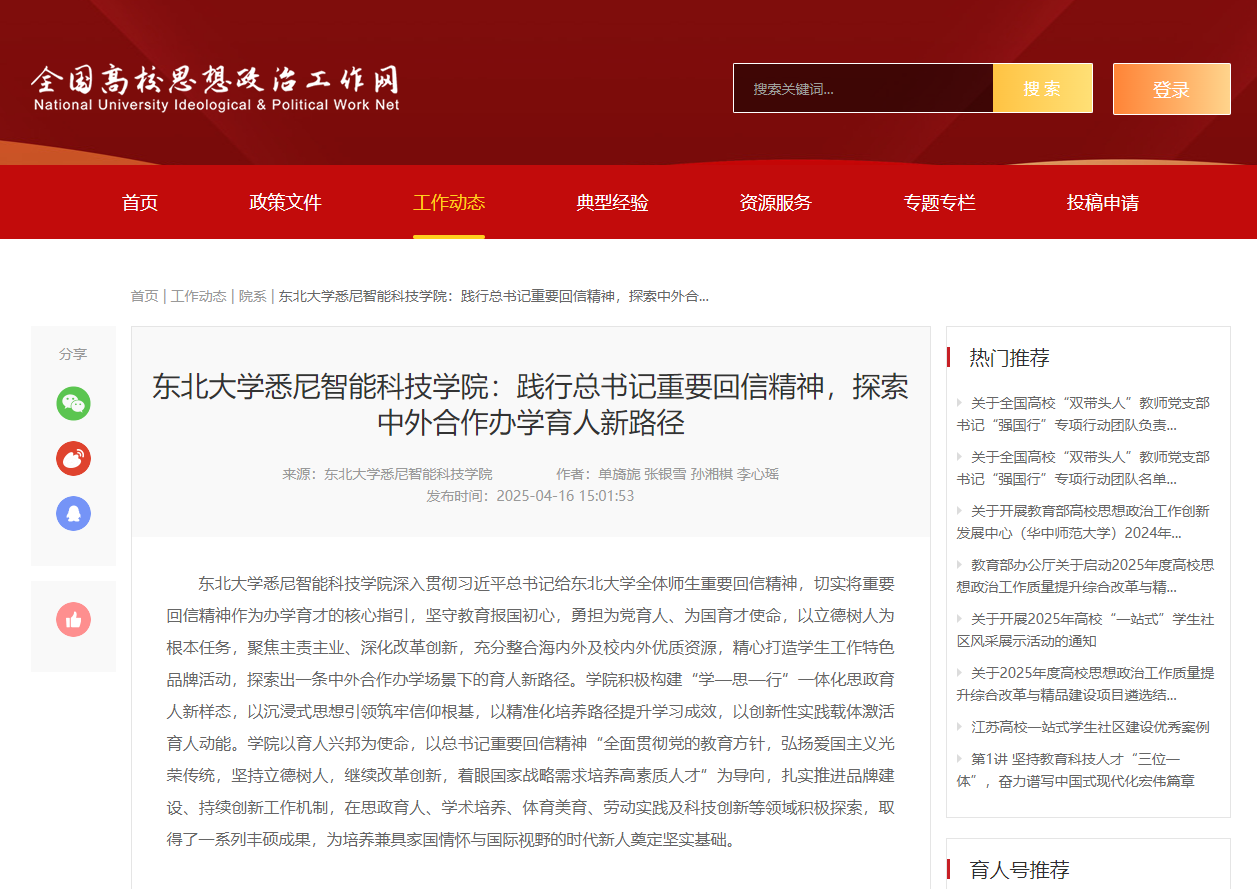Open the 政策文件 menu item
Image resolution: width=1257 pixels, height=889 pixels.
285,203
